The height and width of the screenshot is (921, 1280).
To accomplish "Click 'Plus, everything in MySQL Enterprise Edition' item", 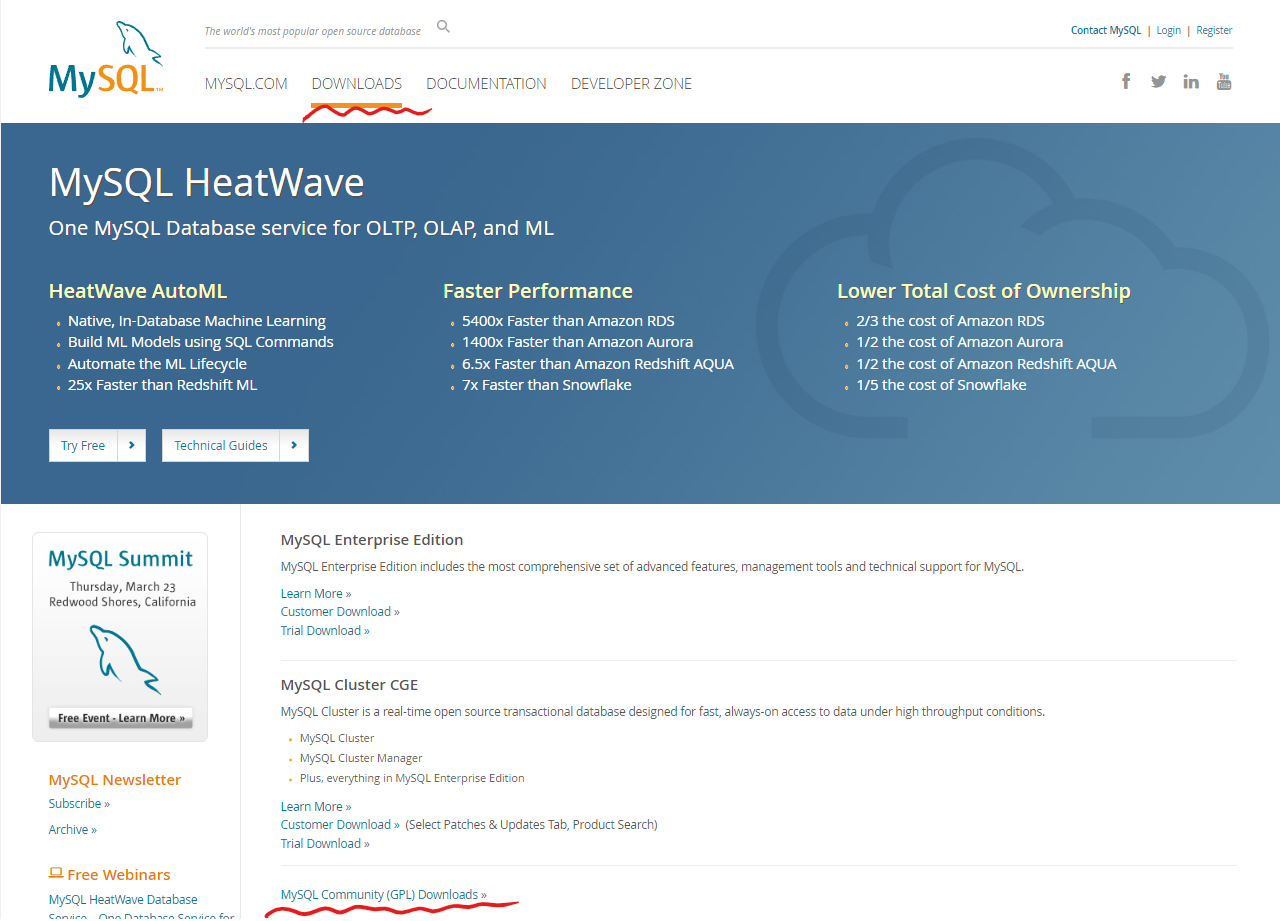I will (x=412, y=778).
